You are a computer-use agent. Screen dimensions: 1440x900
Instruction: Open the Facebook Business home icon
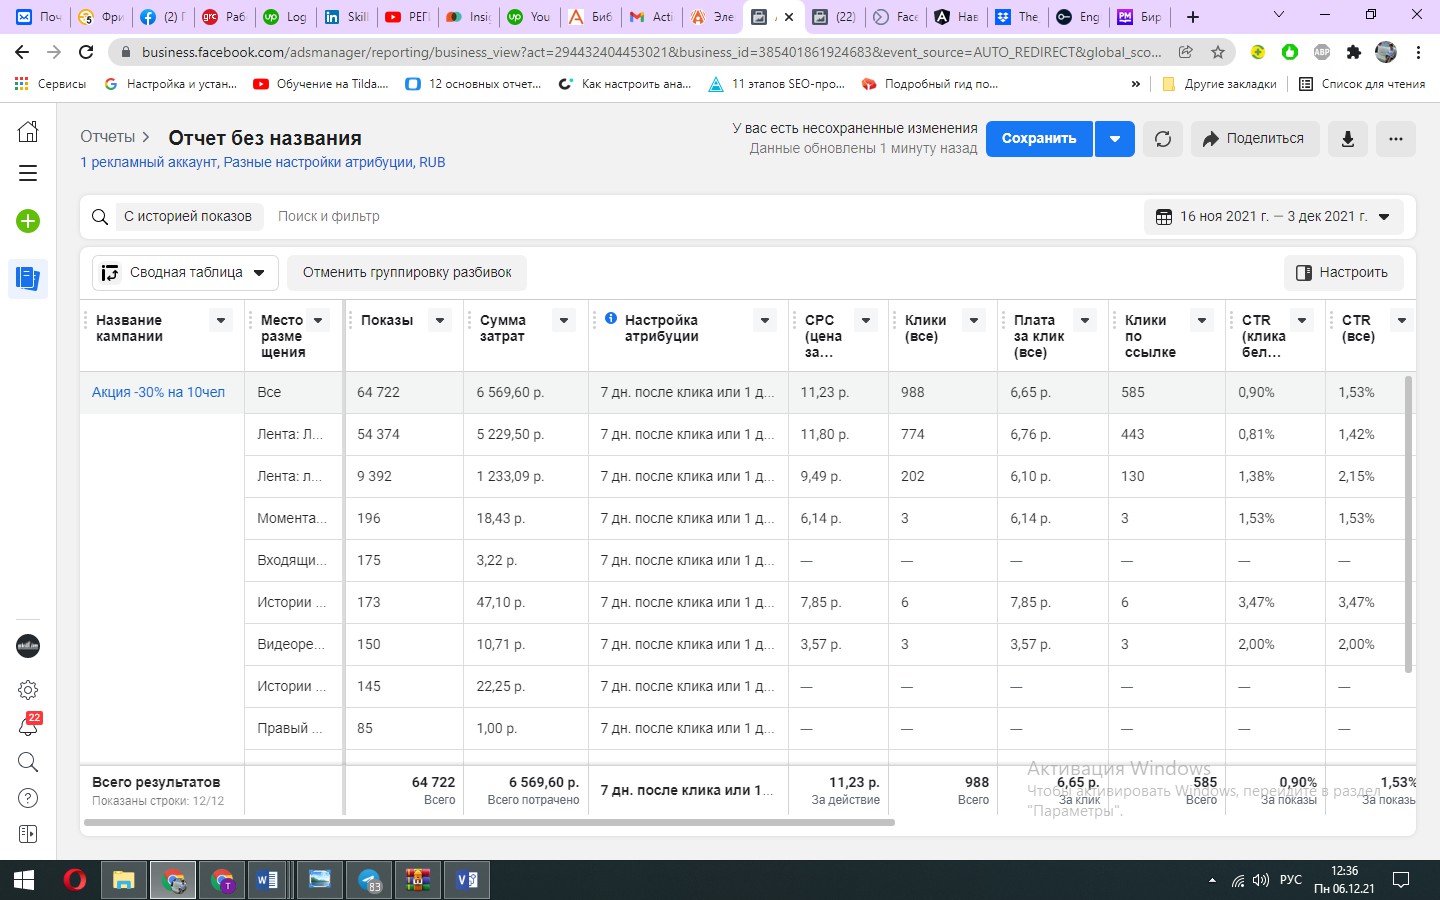coord(28,131)
